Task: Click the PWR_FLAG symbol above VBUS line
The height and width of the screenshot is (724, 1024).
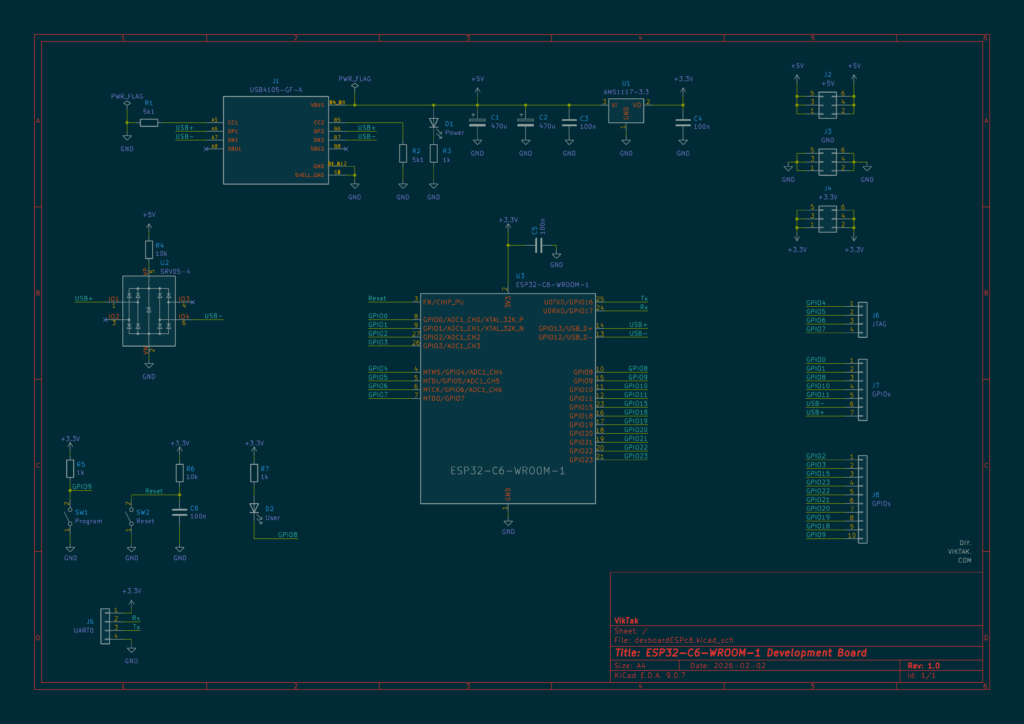Action: [x=355, y=83]
